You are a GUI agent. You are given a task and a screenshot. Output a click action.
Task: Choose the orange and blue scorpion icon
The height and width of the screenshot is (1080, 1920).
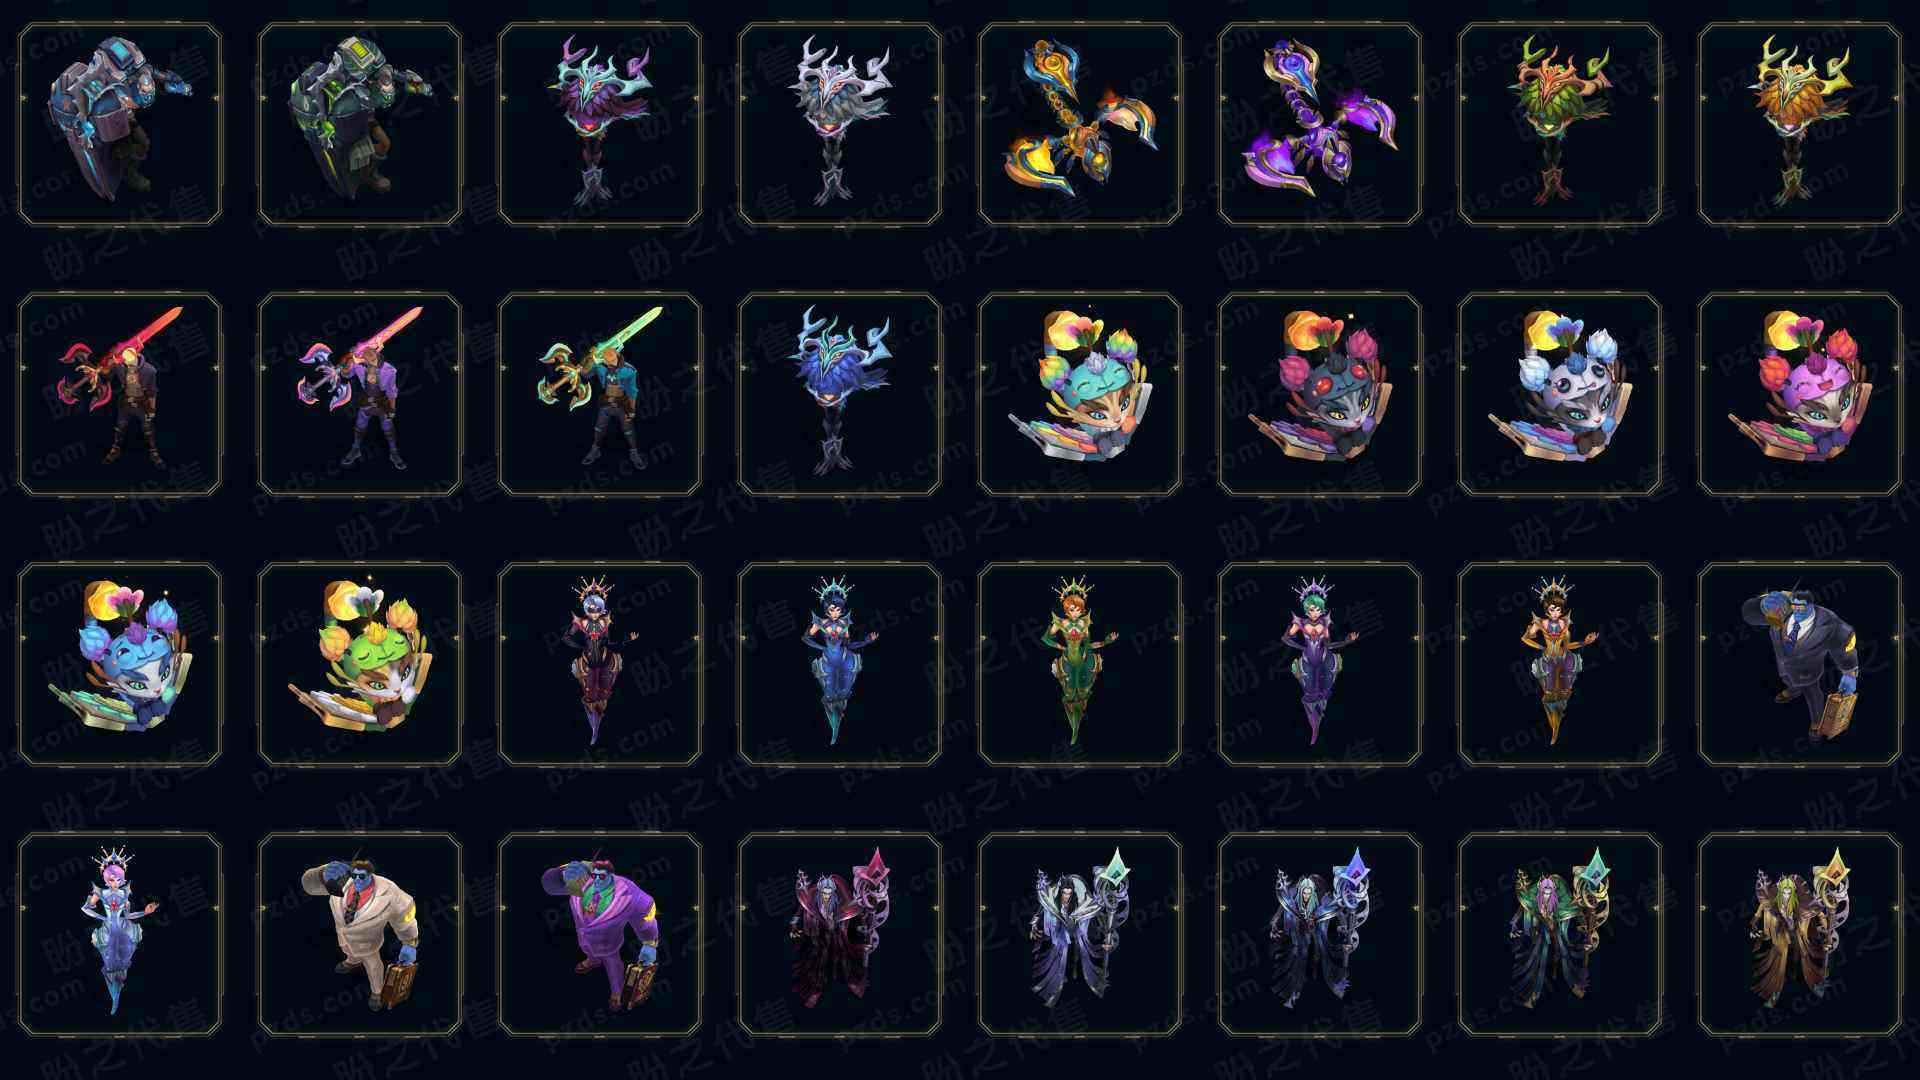tap(1080, 124)
